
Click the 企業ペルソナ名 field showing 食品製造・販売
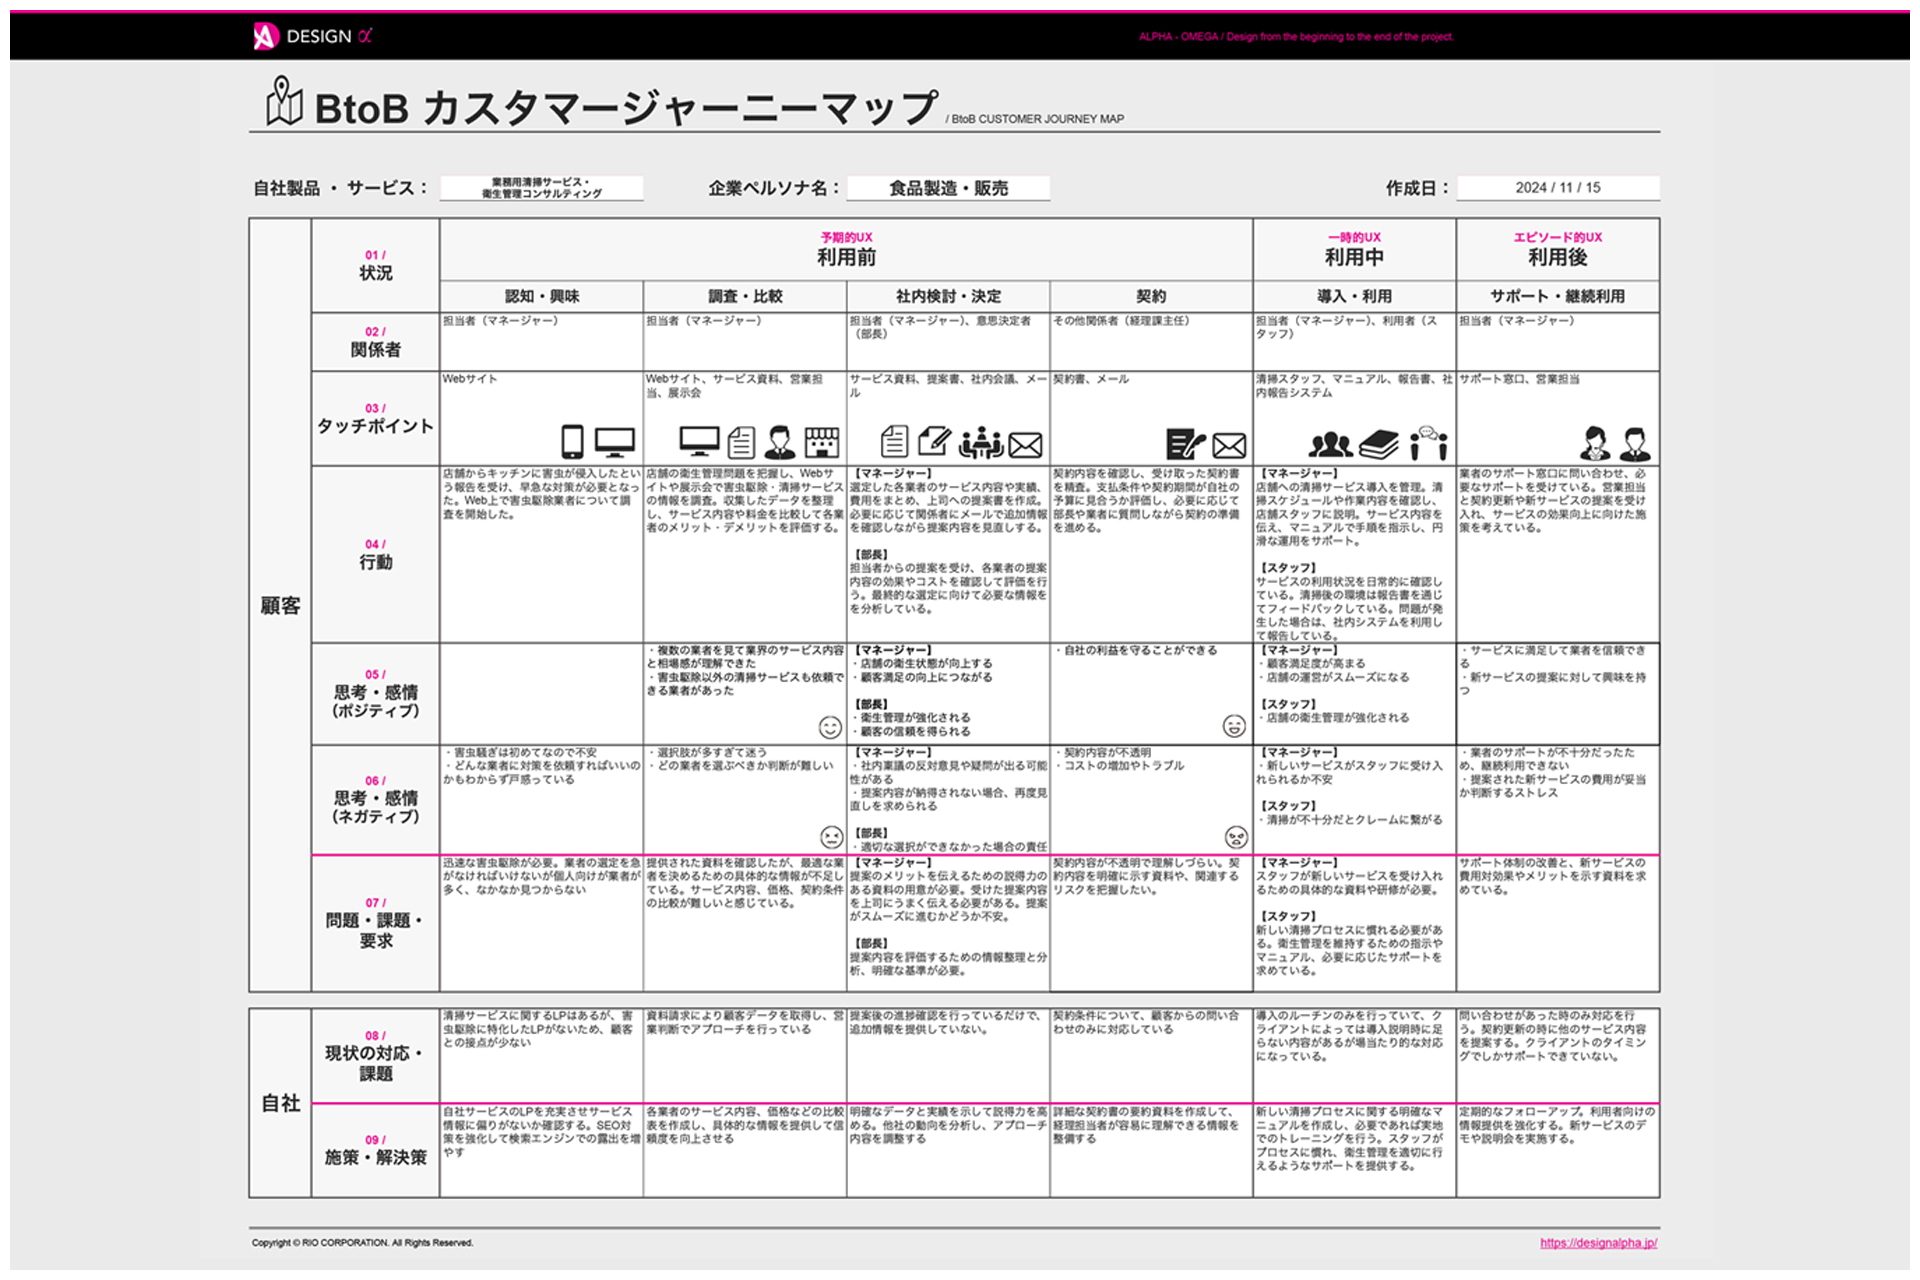[x=948, y=188]
